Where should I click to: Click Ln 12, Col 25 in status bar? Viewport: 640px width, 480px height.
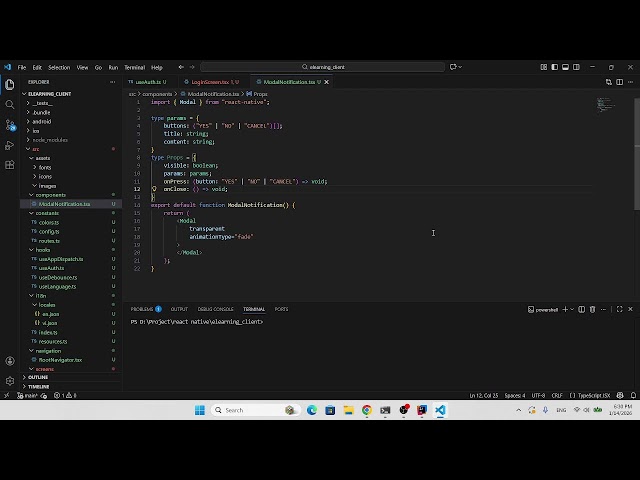[484, 395]
